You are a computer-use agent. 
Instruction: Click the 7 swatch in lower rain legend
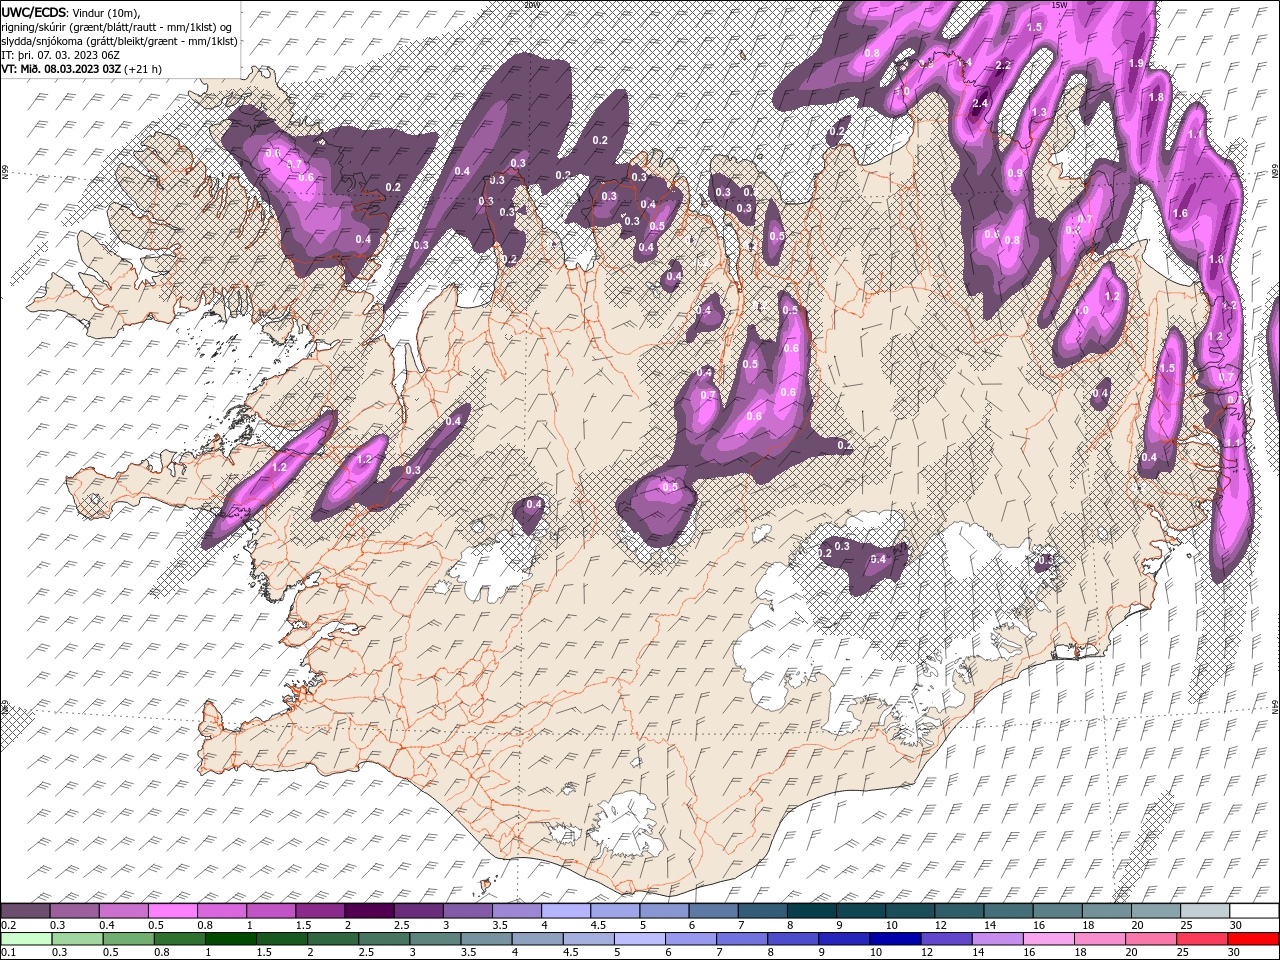point(741,939)
